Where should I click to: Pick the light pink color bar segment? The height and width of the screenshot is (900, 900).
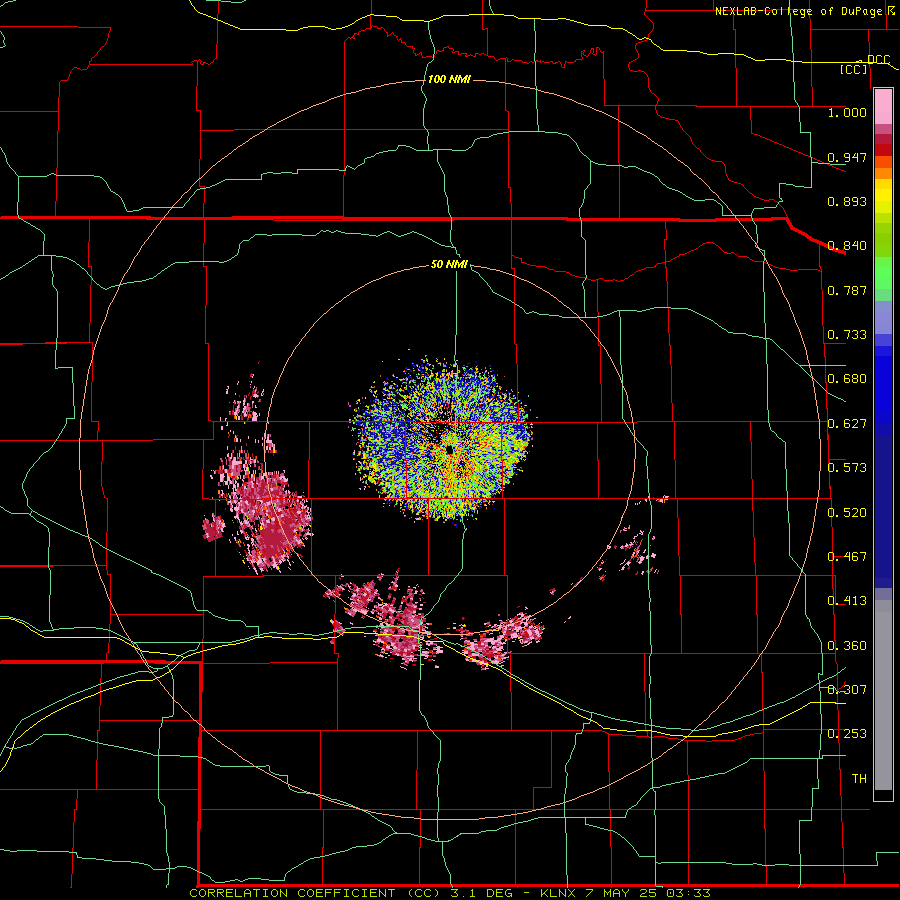tap(883, 107)
